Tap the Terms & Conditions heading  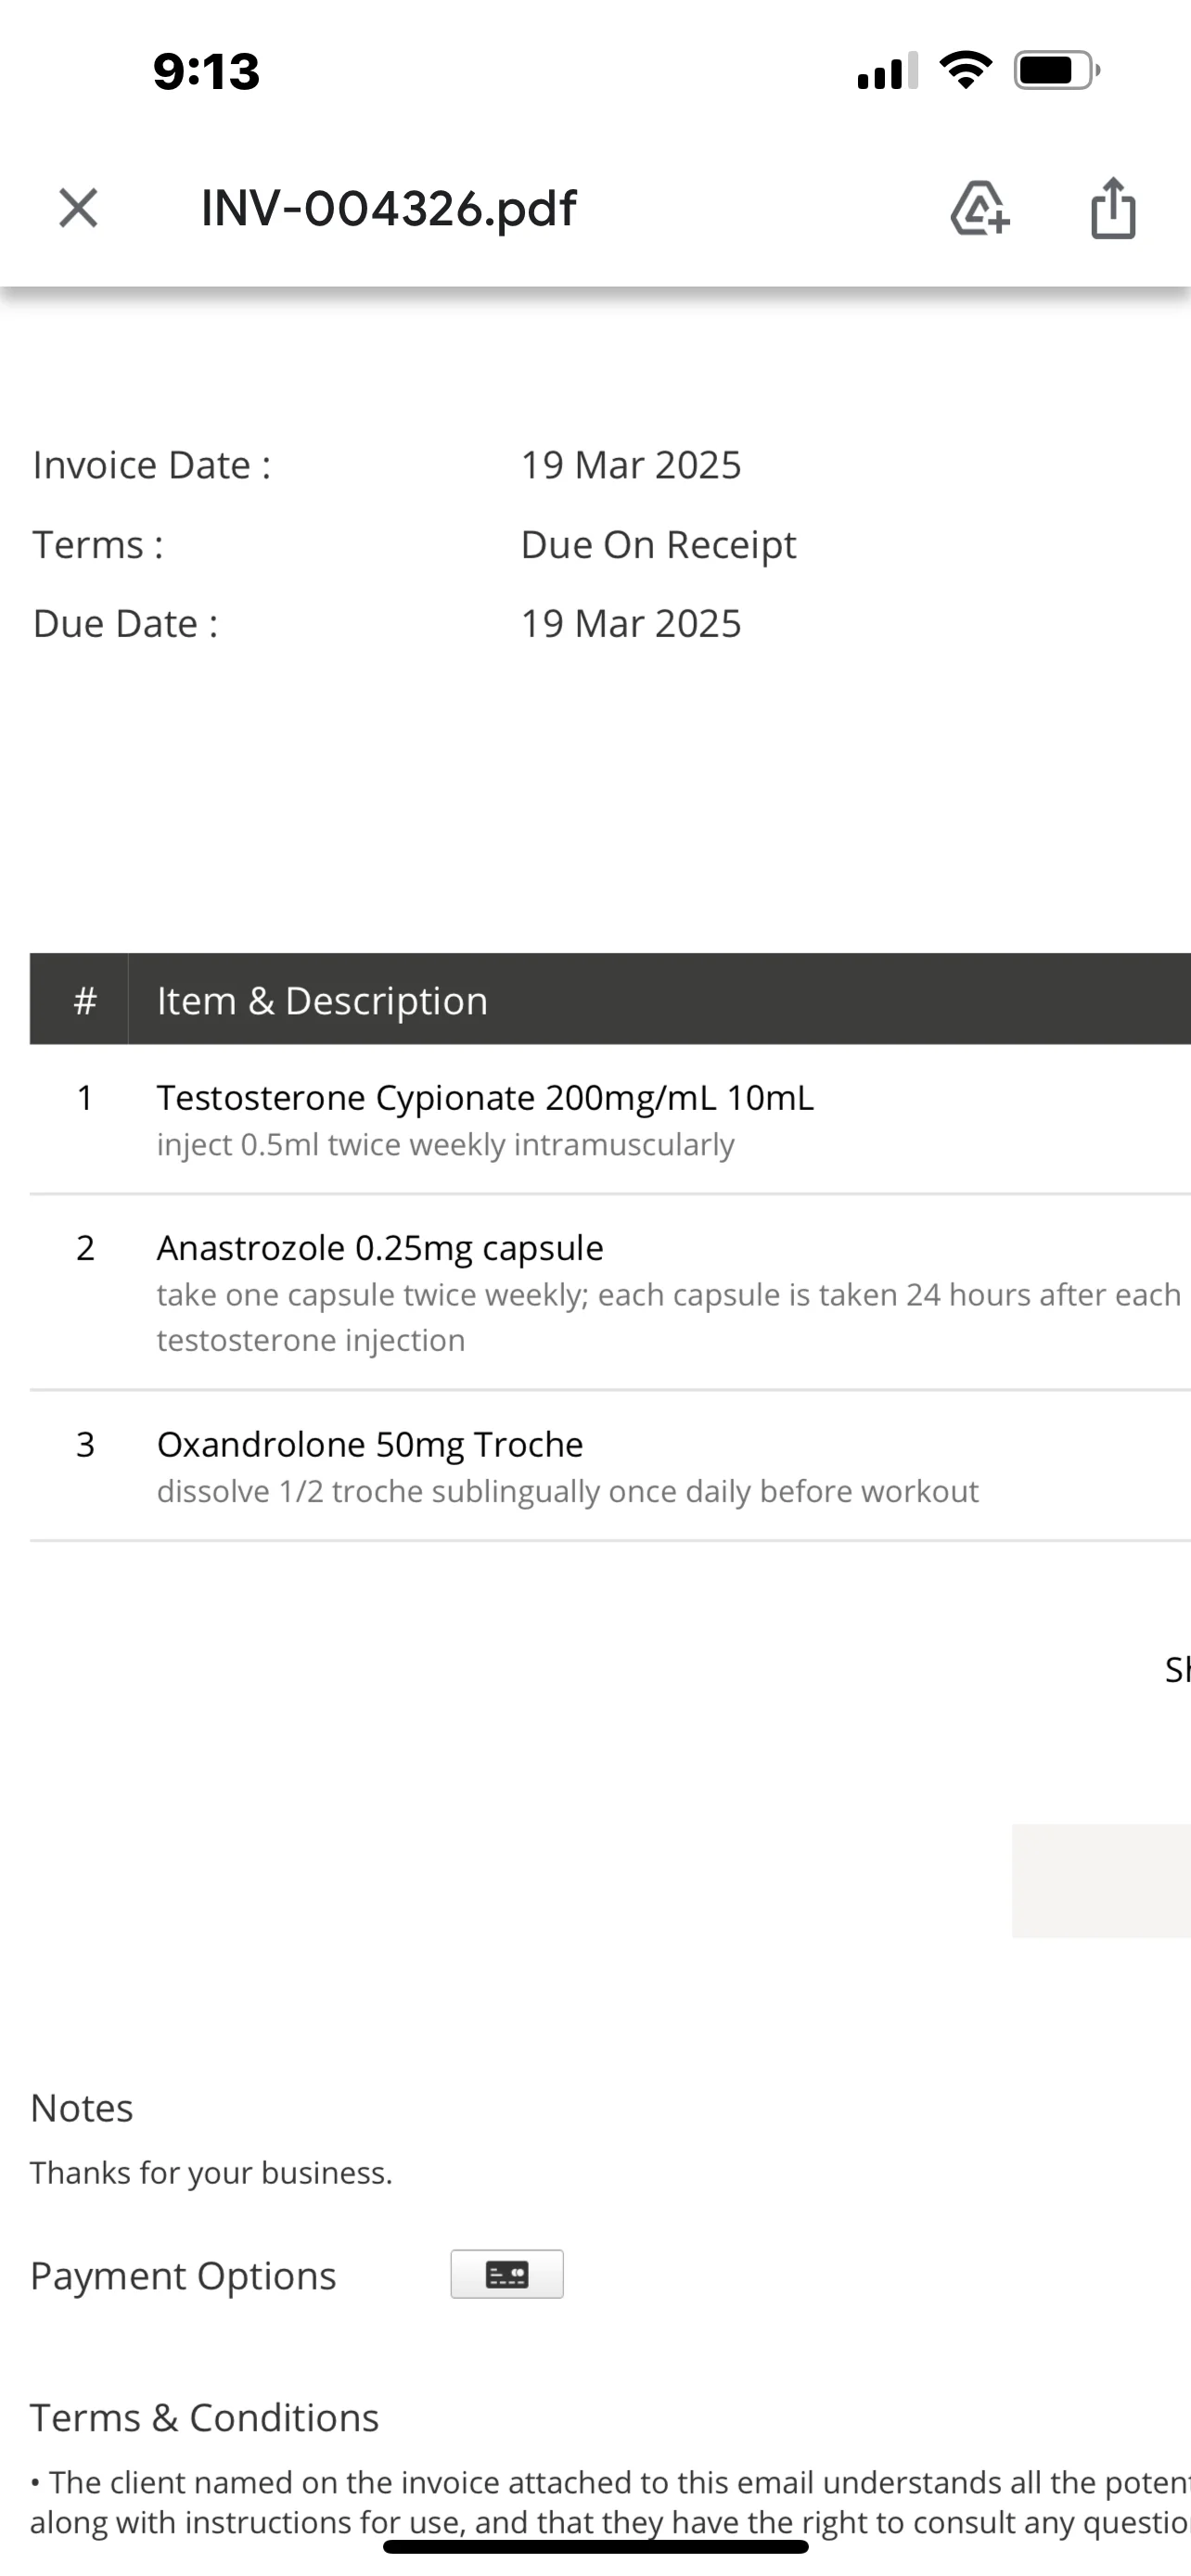(x=205, y=2417)
